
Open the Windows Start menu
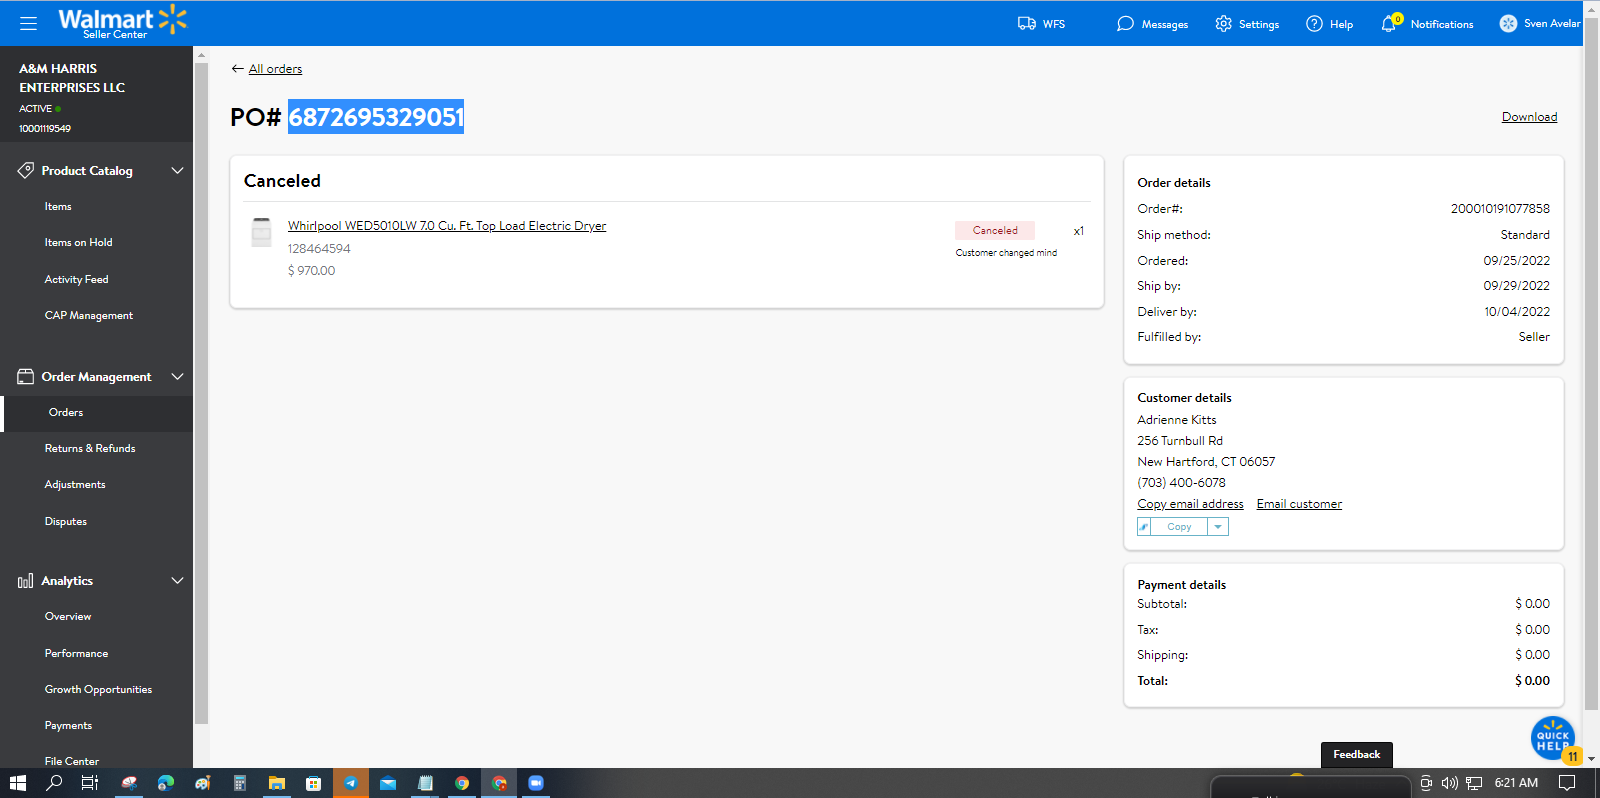point(18,783)
